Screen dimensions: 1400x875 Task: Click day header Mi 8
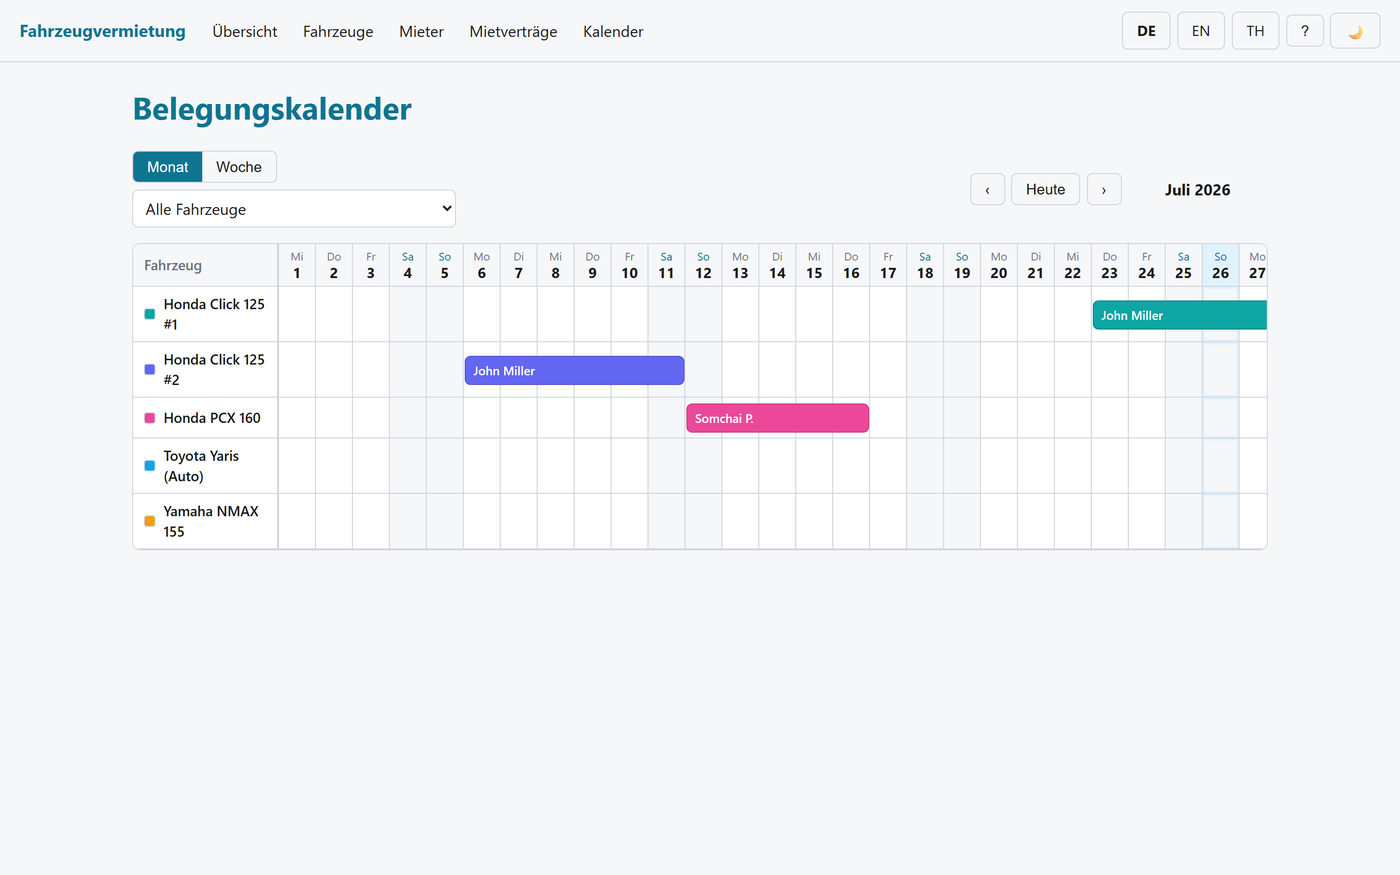[556, 265]
